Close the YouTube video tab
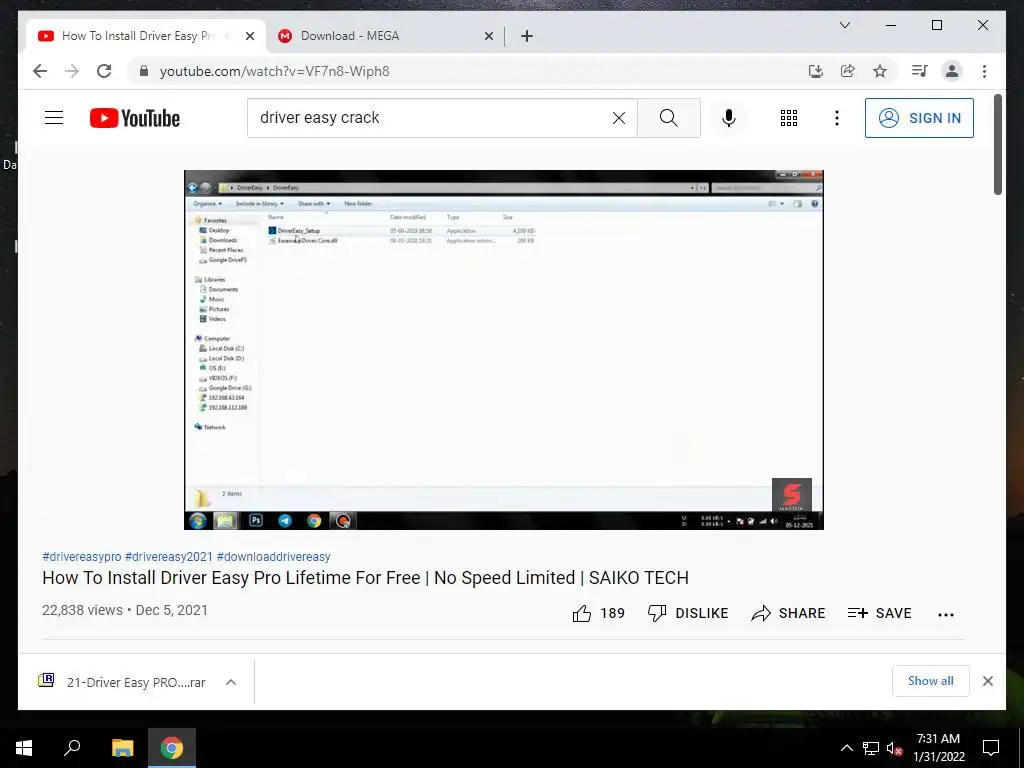Image resolution: width=1024 pixels, height=768 pixels. [249, 36]
